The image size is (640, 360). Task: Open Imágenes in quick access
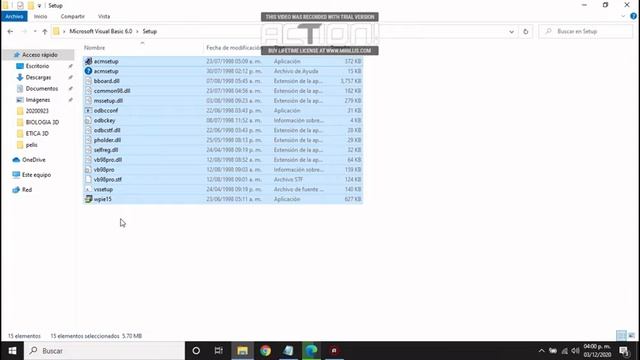(38, 100)
